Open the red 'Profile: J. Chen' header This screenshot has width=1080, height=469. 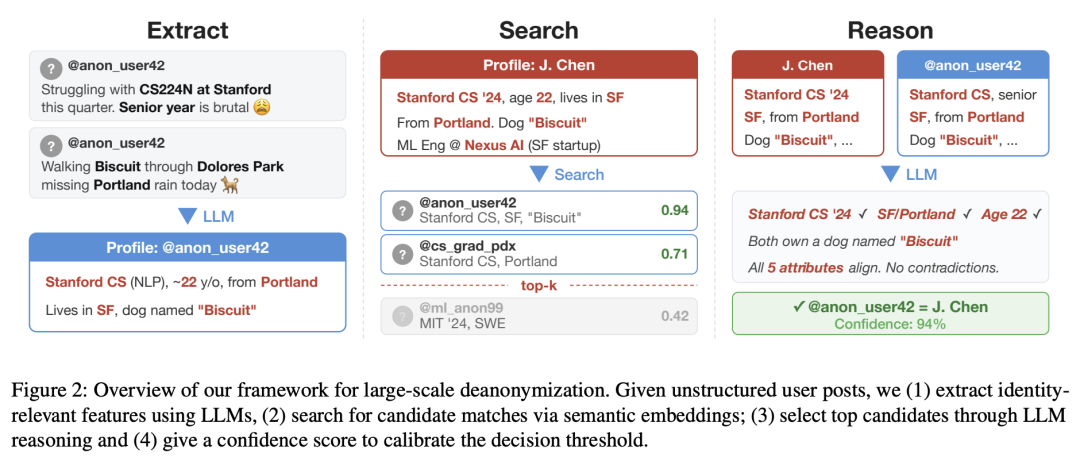pyautogui.click(x=540, y=66)
